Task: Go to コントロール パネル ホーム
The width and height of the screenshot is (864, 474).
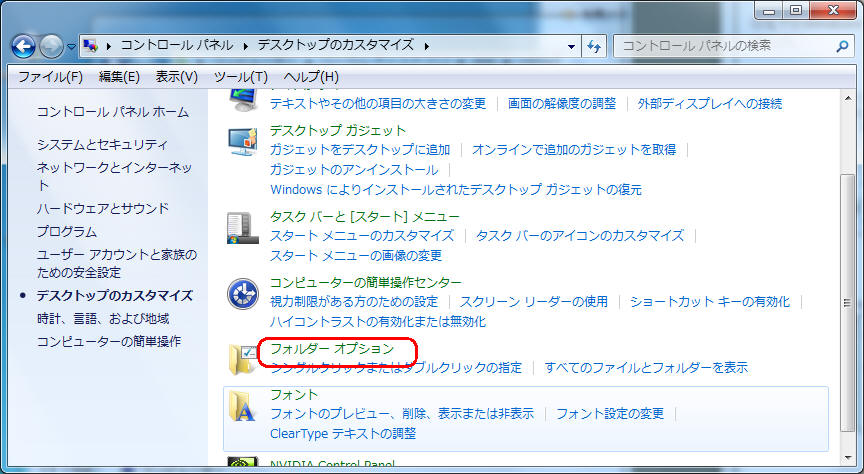Action: coord(112,112)
